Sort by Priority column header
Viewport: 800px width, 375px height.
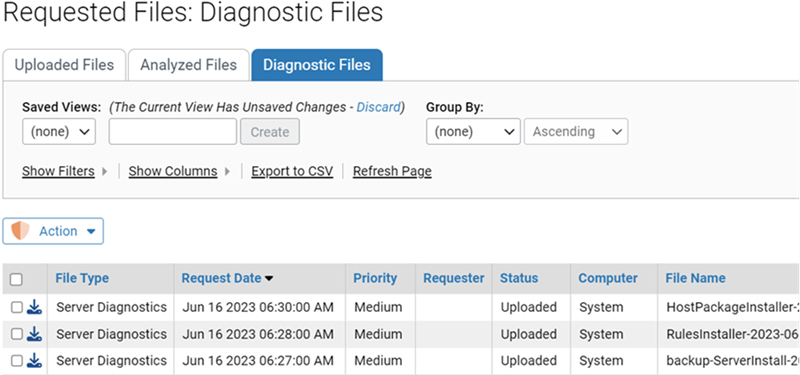[x=375, y=278]
